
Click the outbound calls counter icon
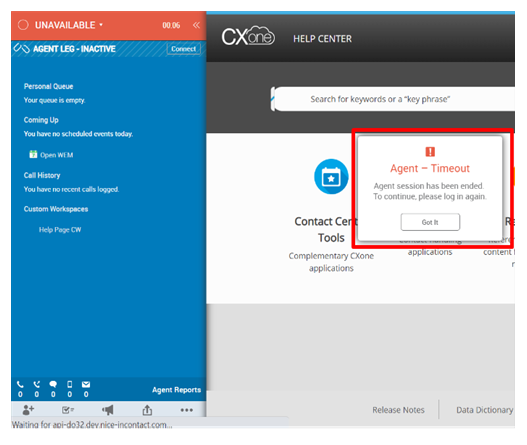(37, 385)
